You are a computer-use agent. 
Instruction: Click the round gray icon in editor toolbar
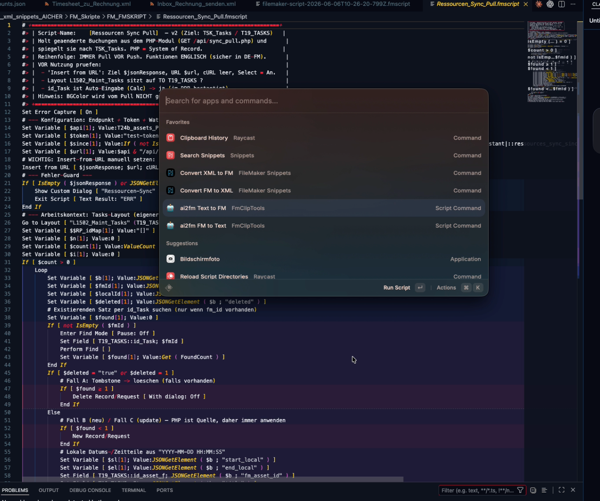tap(550, 4)
